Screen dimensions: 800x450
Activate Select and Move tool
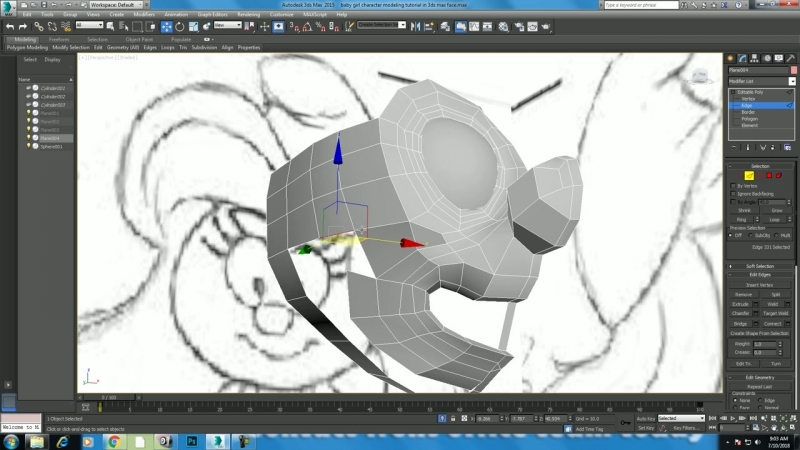coord(166,27)
